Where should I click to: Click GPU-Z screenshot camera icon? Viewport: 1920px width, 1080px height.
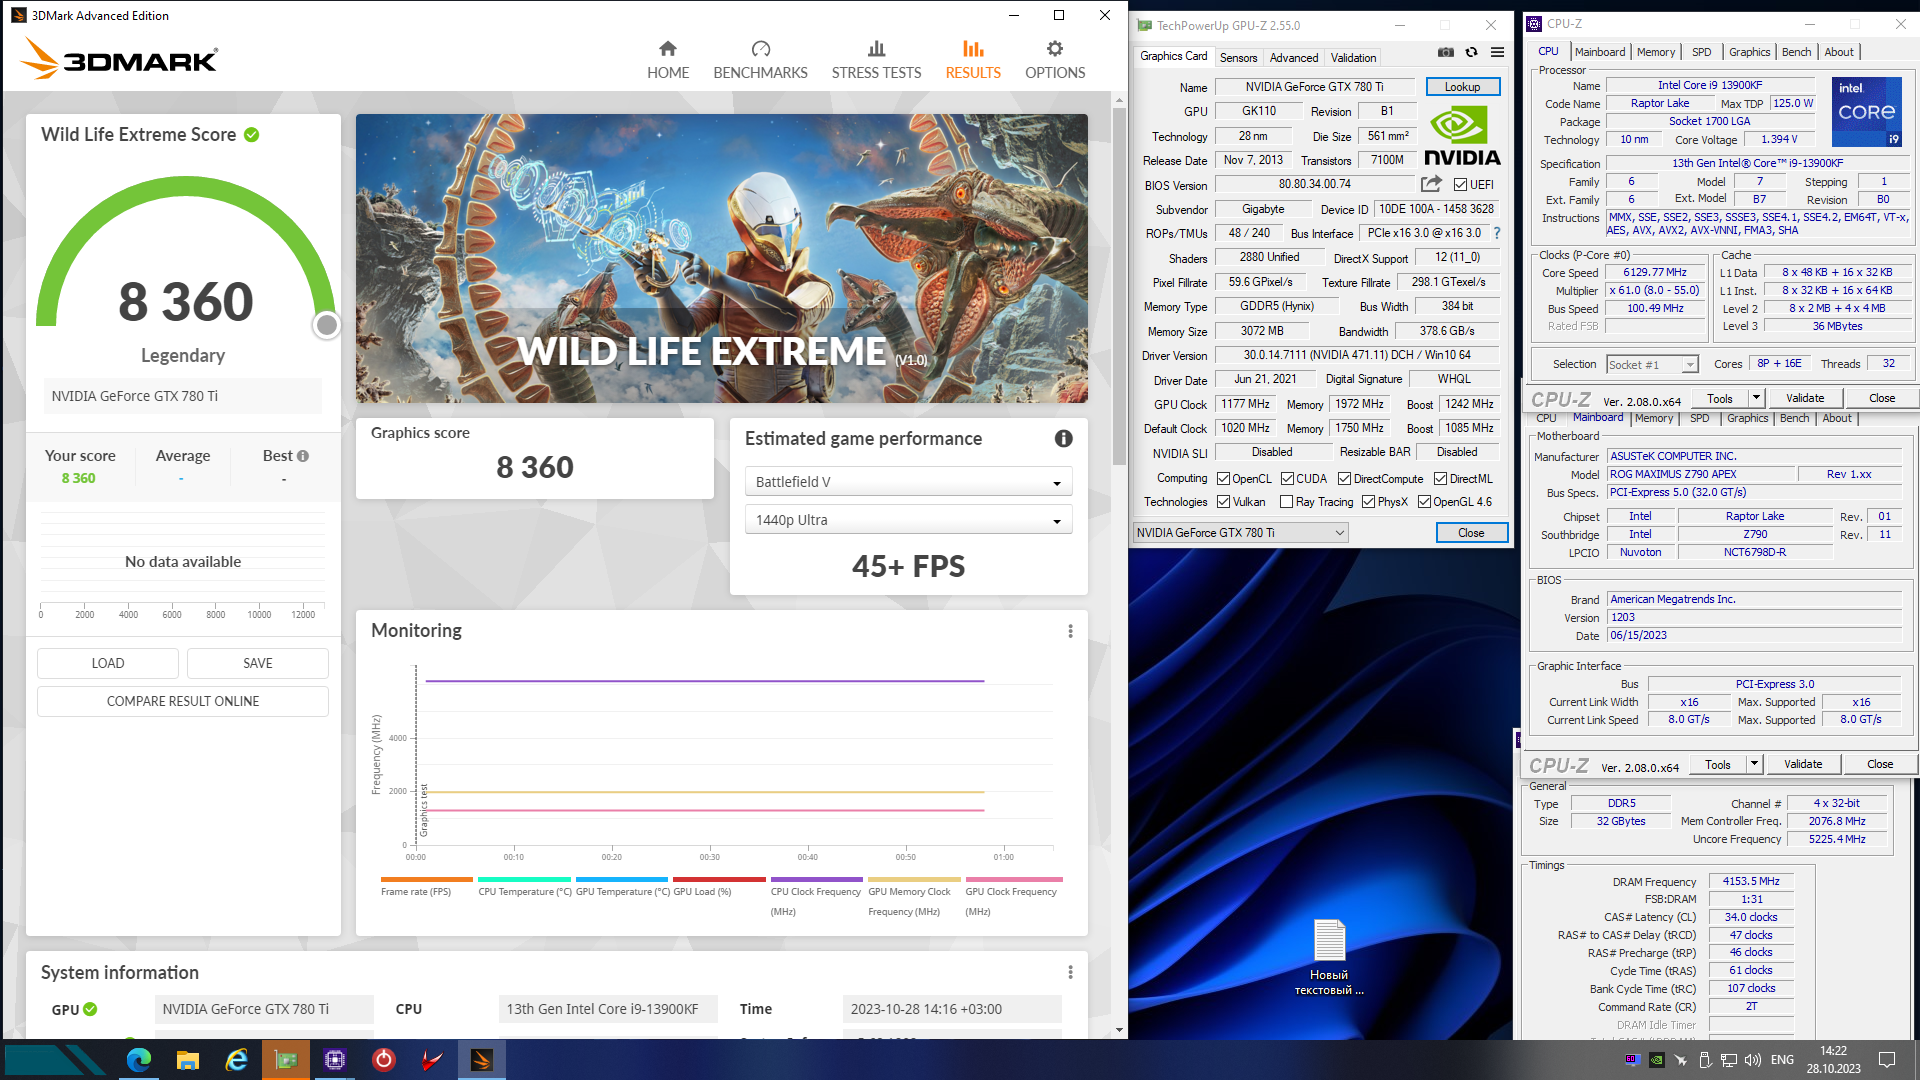tap(1446, 53)
